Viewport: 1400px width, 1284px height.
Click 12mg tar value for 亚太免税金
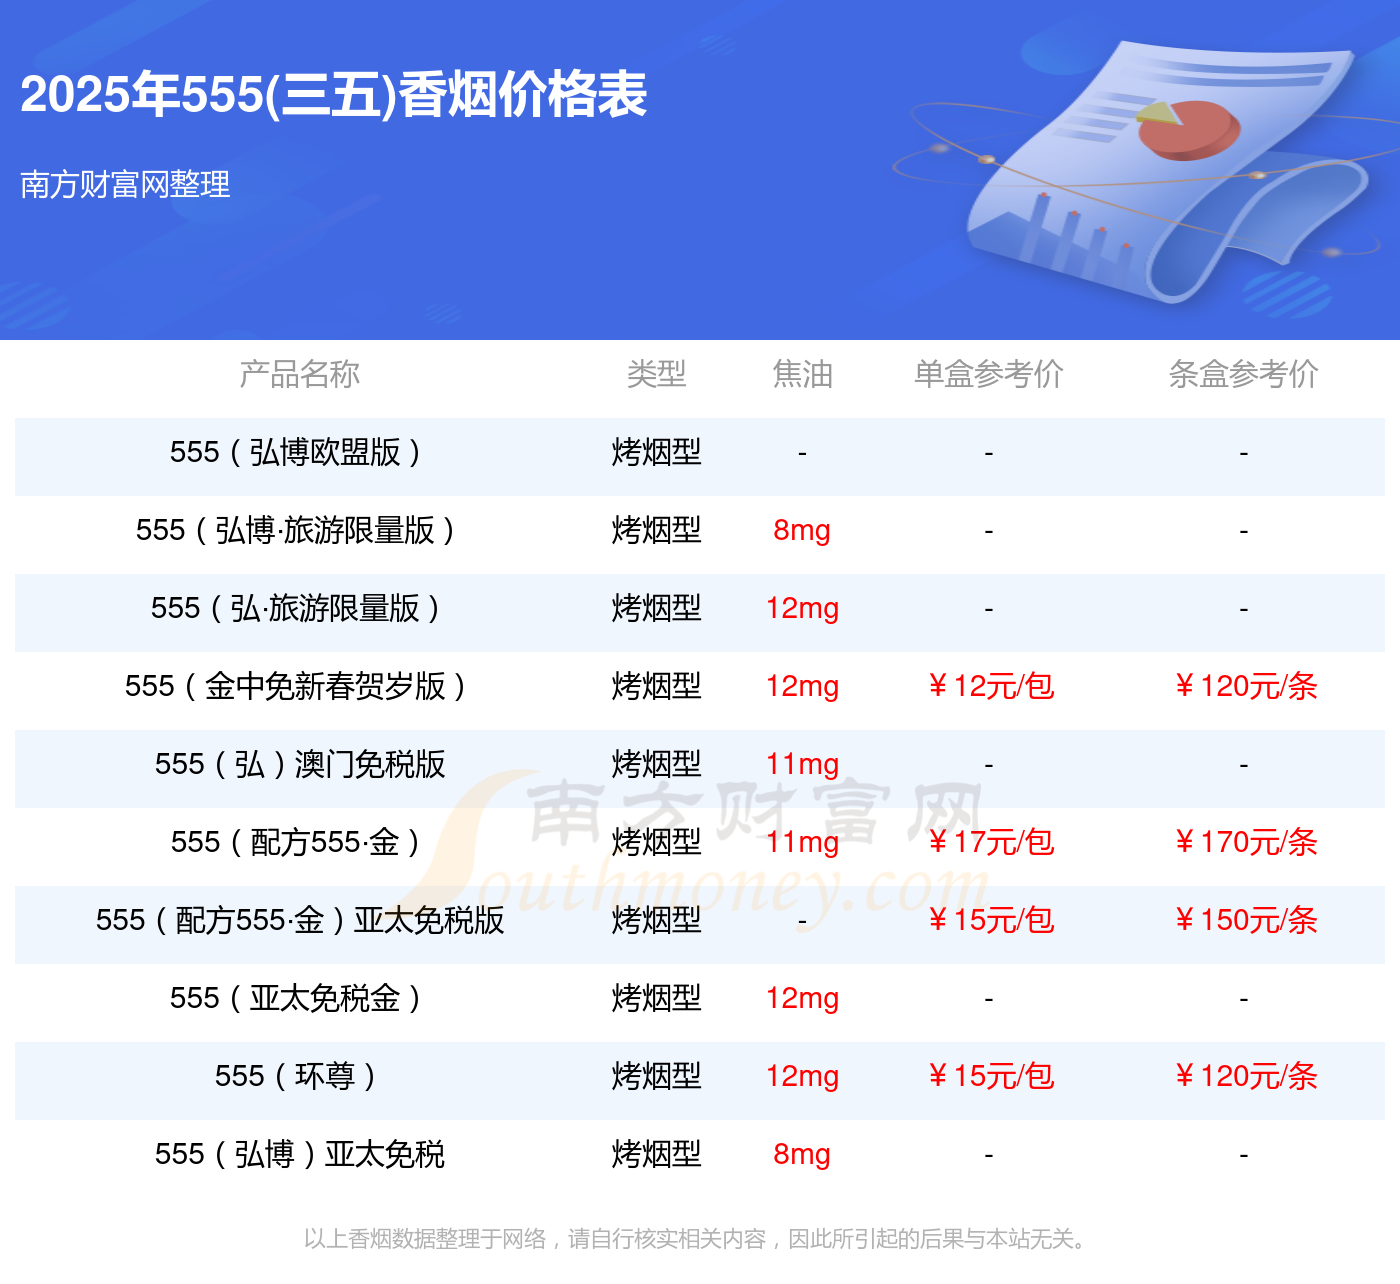click(x=802, y=998)
